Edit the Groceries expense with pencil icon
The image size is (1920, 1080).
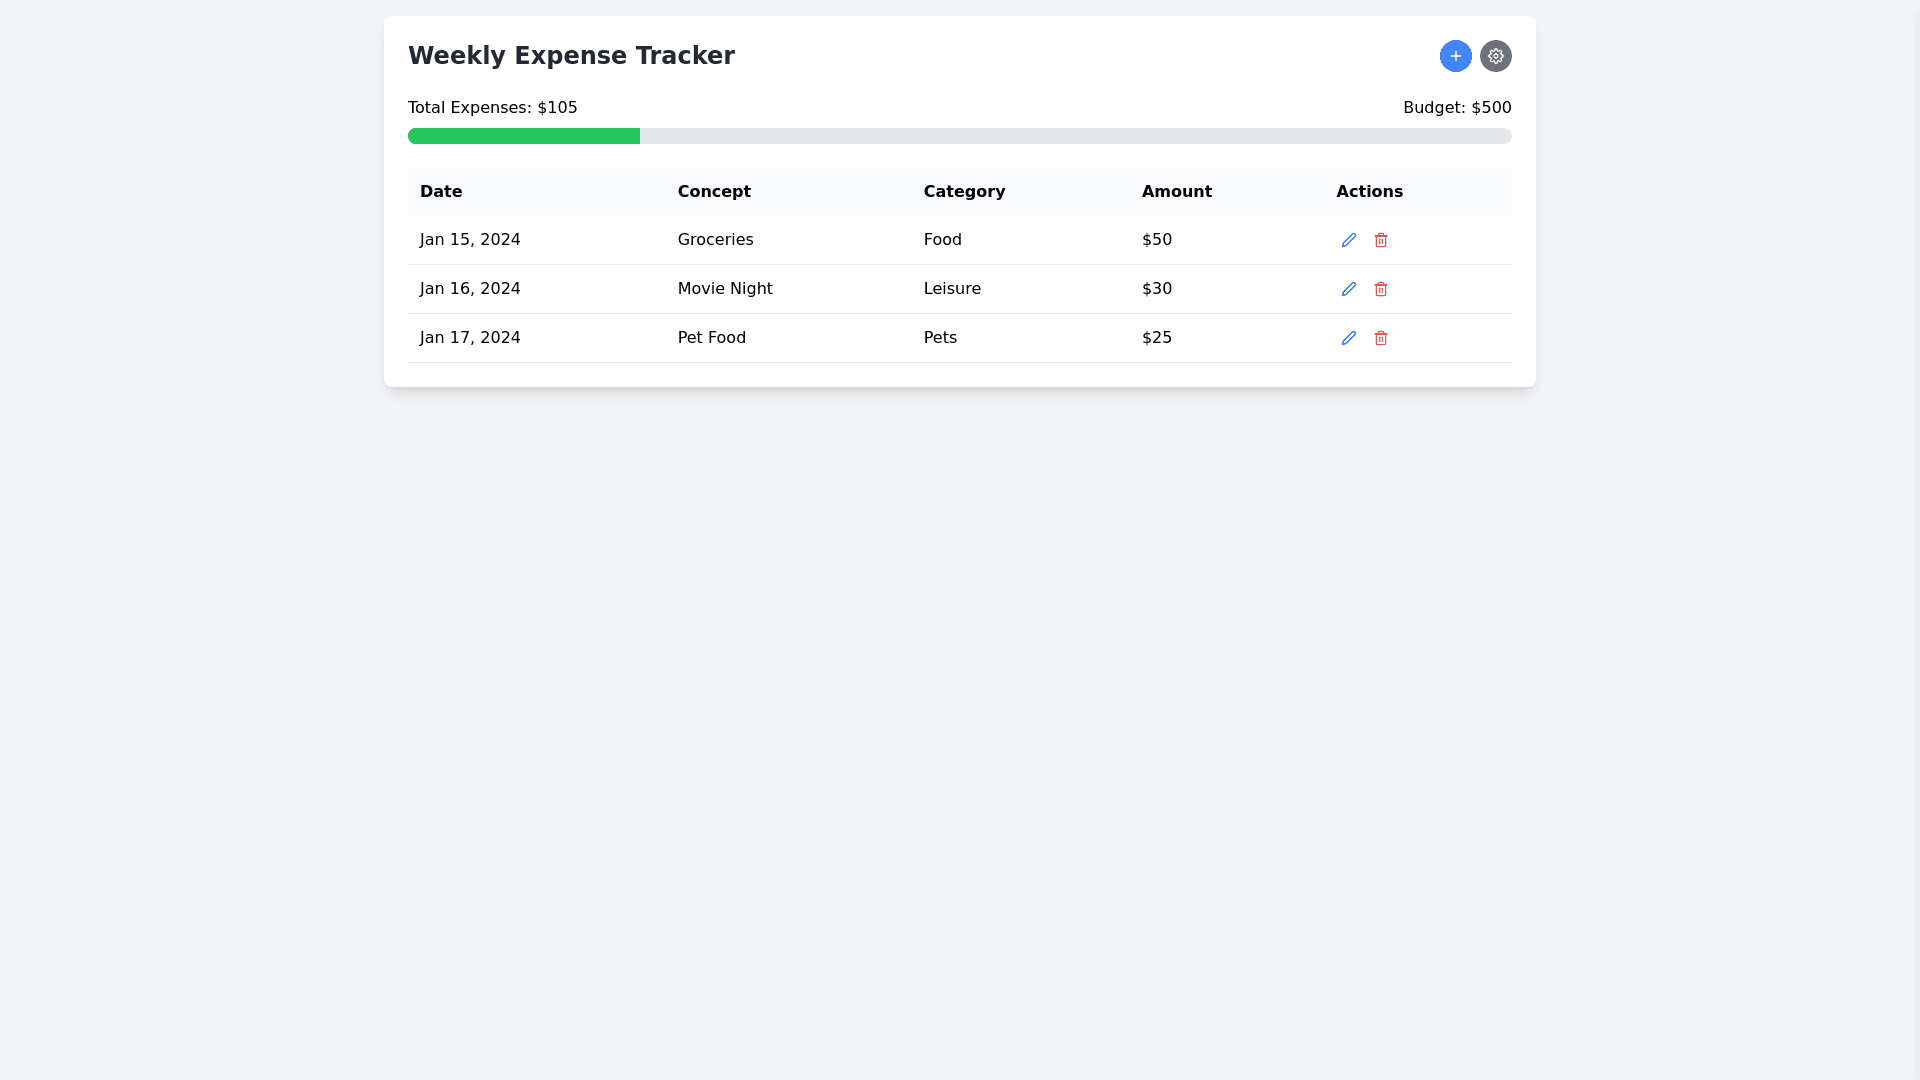coord(1348,240)
